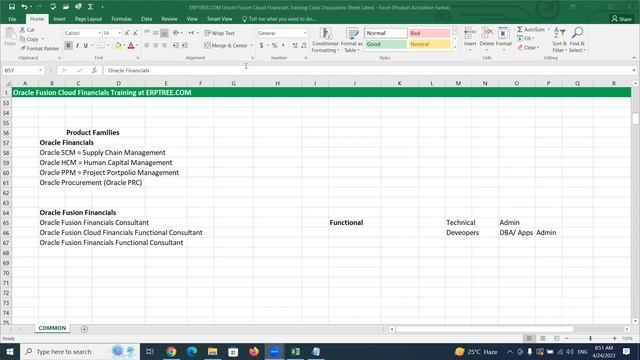Open the Clear menu

tap(529, 47)
